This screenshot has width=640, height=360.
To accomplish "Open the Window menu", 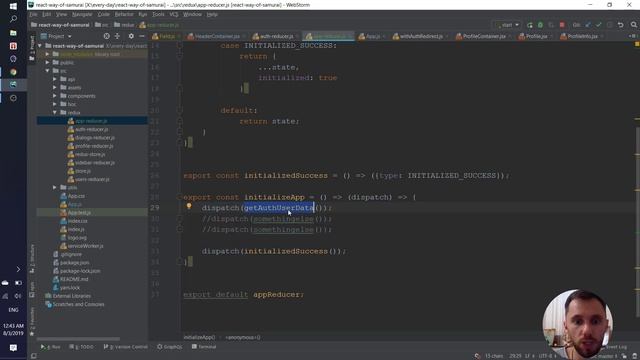I will (192, 14).
